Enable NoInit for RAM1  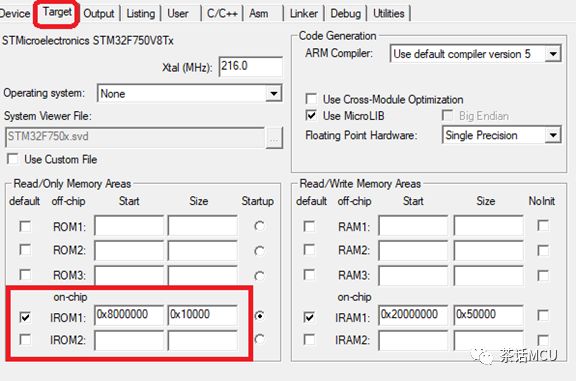coord(543,225)
